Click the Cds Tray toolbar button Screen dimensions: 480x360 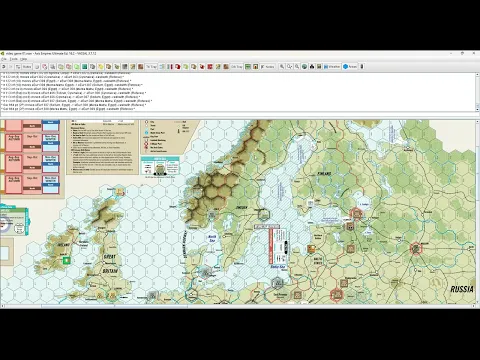(237, 67)
